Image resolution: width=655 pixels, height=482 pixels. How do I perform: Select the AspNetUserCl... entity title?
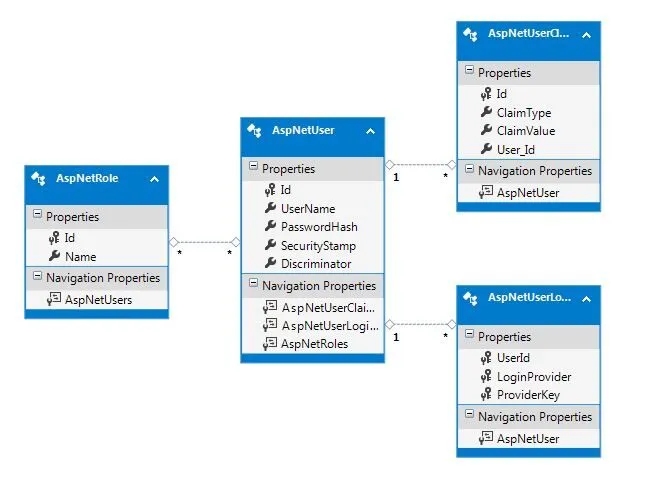(x=528, y=33)
